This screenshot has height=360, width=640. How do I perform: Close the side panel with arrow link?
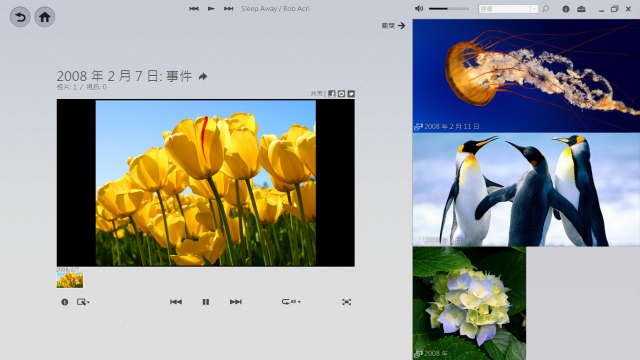(393, 26)
